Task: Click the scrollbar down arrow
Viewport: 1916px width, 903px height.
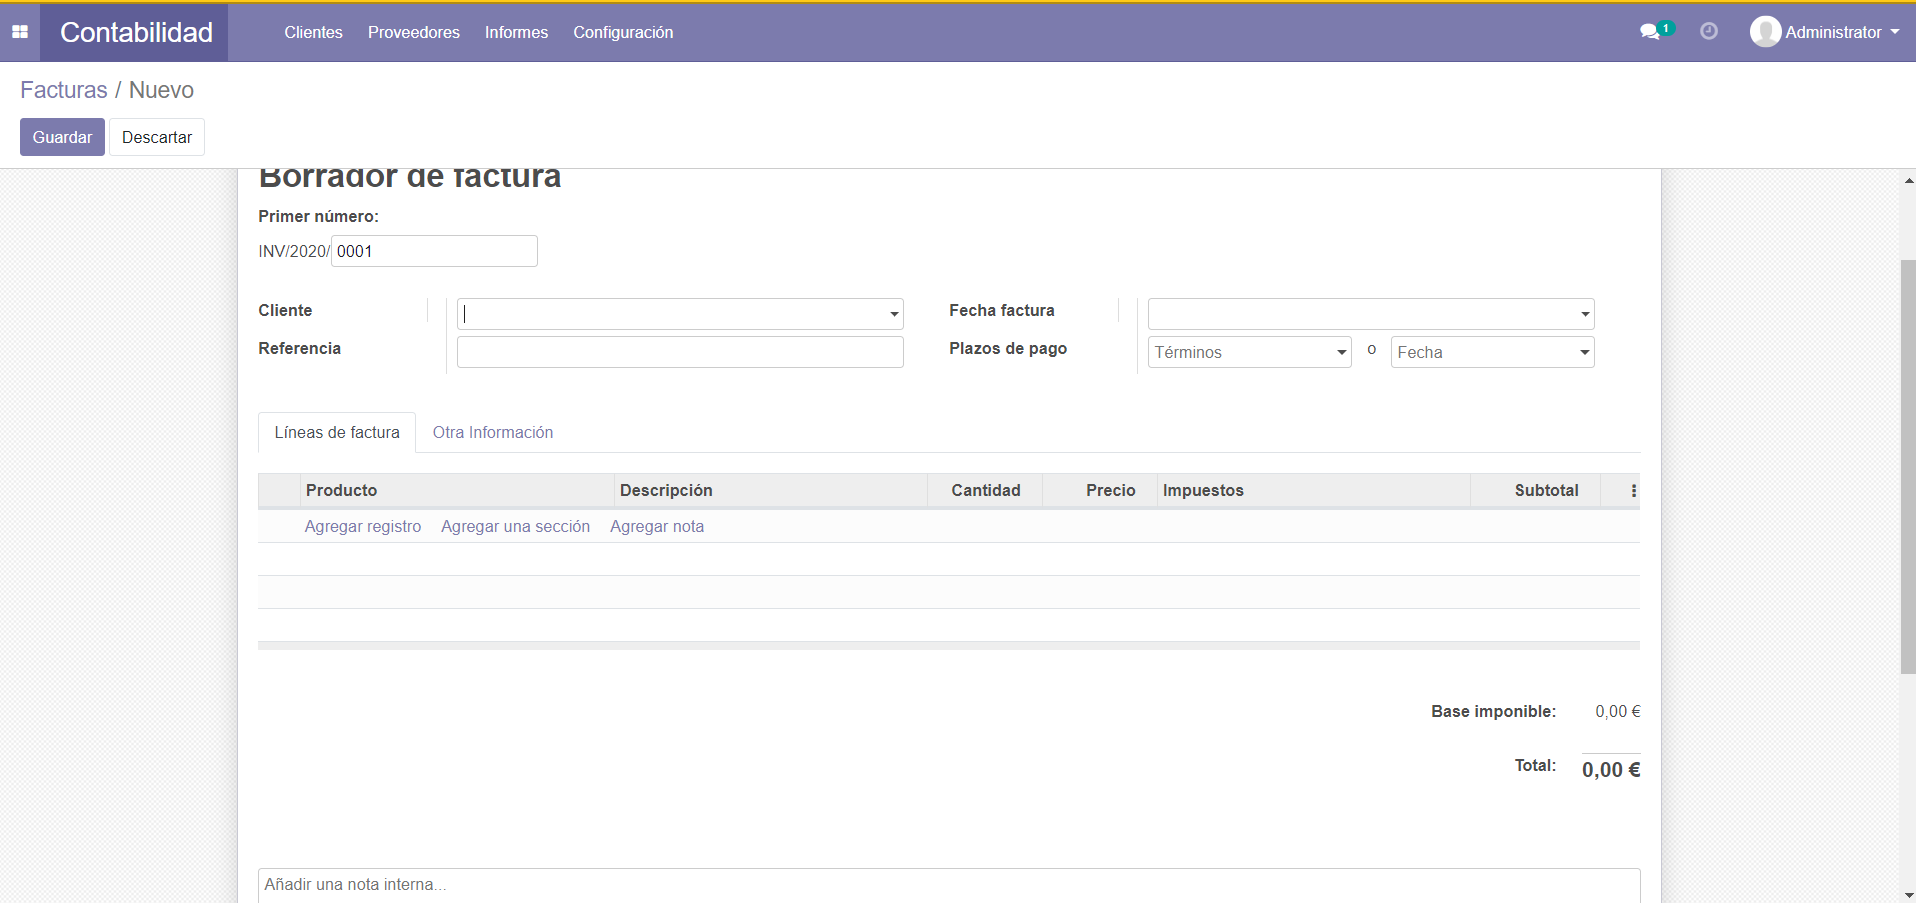Action: (x=1909, y=895)
